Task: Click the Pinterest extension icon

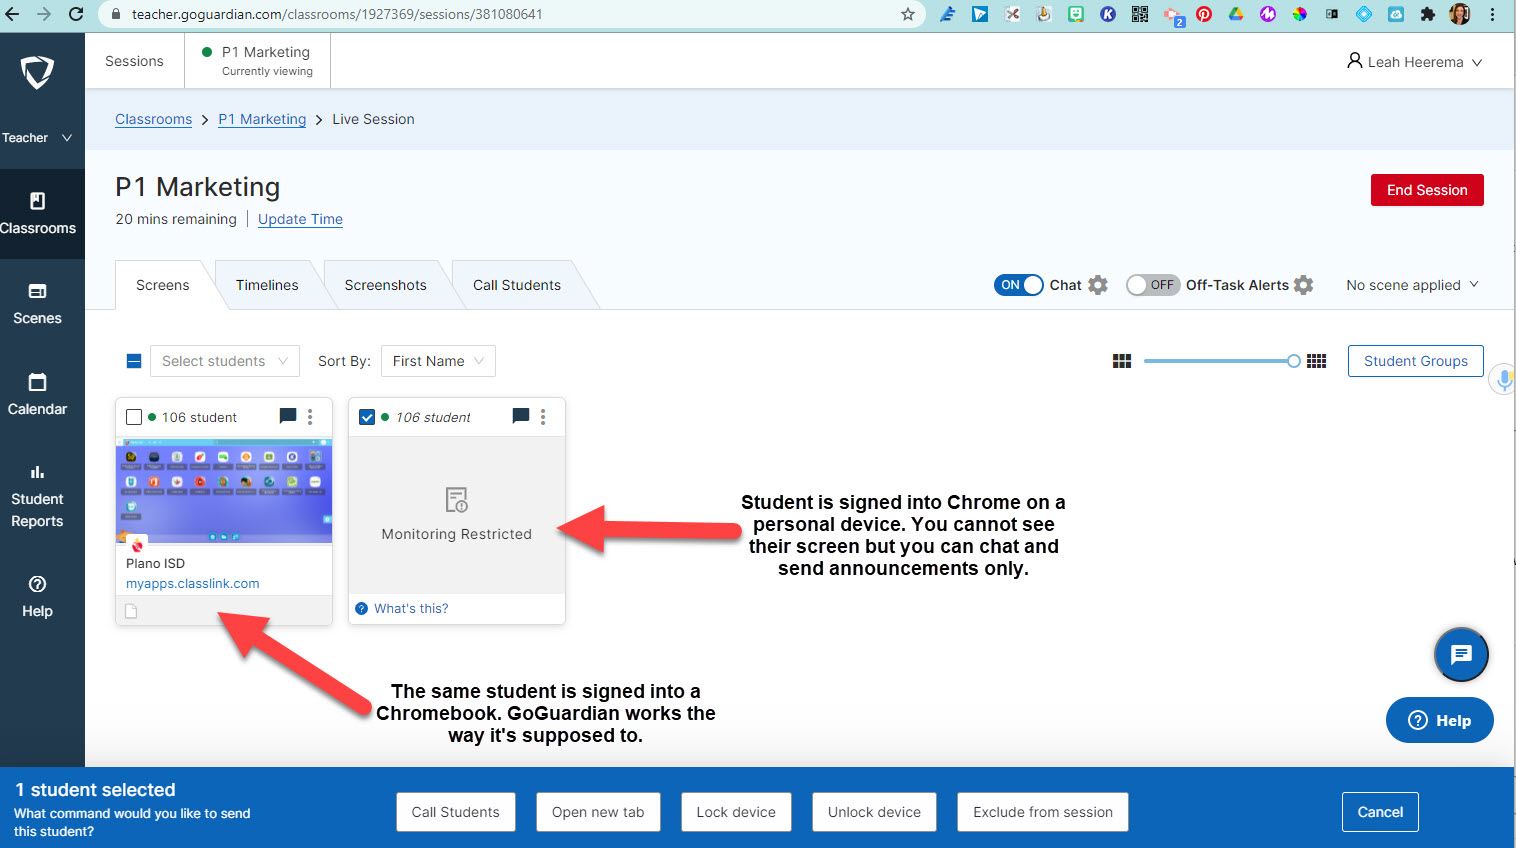Action: (1204, 14)
